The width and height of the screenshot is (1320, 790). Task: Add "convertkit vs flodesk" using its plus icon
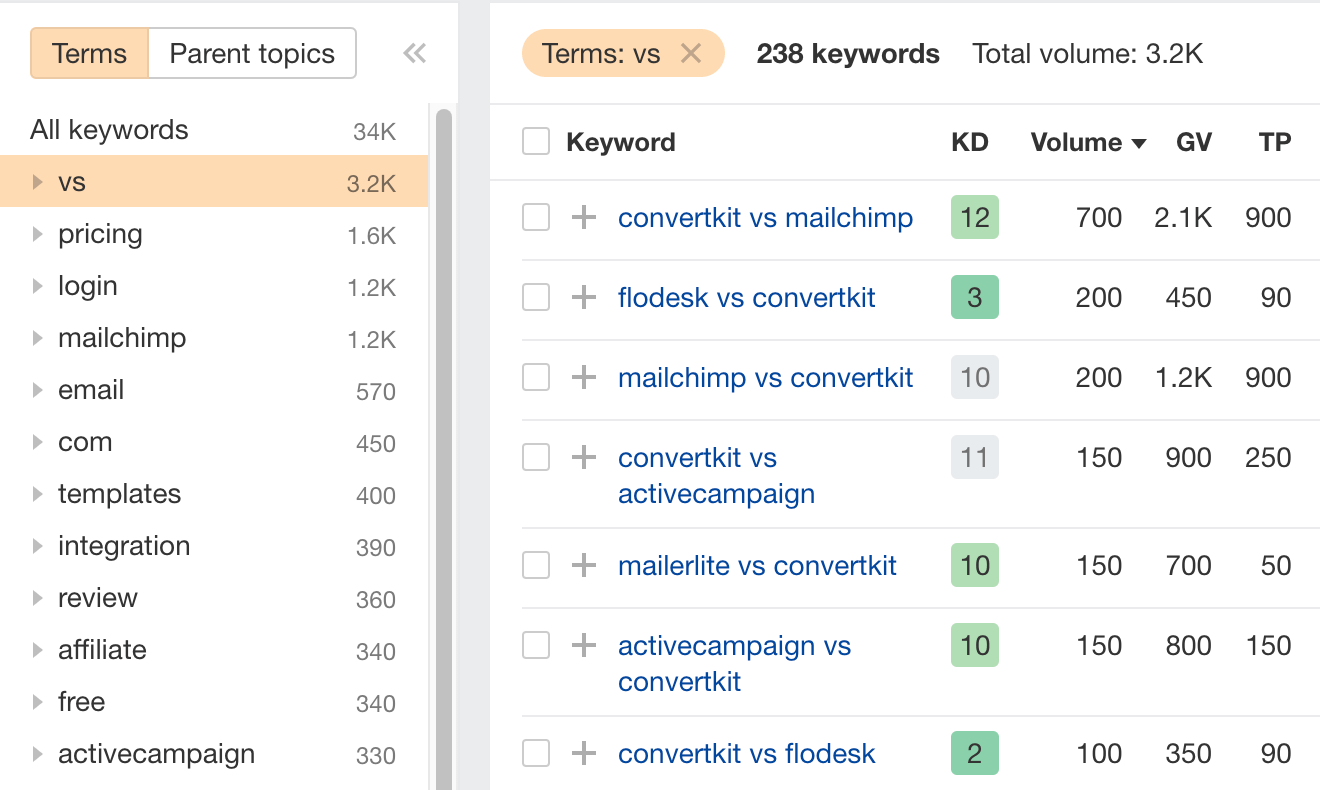[583, 753]
